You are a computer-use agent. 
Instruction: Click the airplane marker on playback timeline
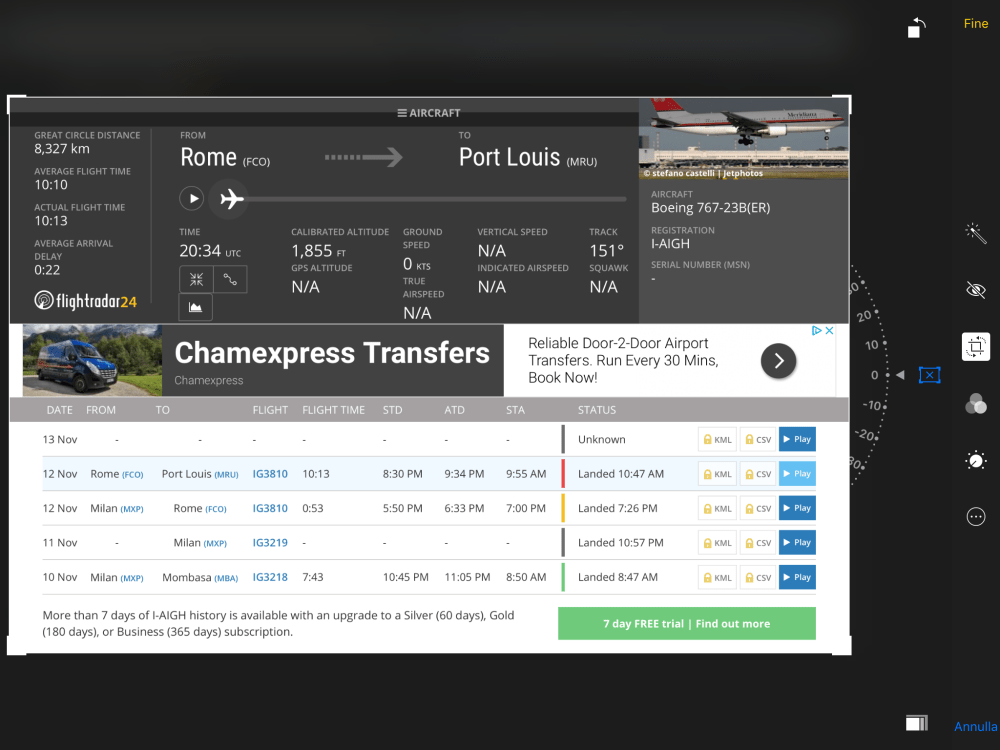[231, 199]
